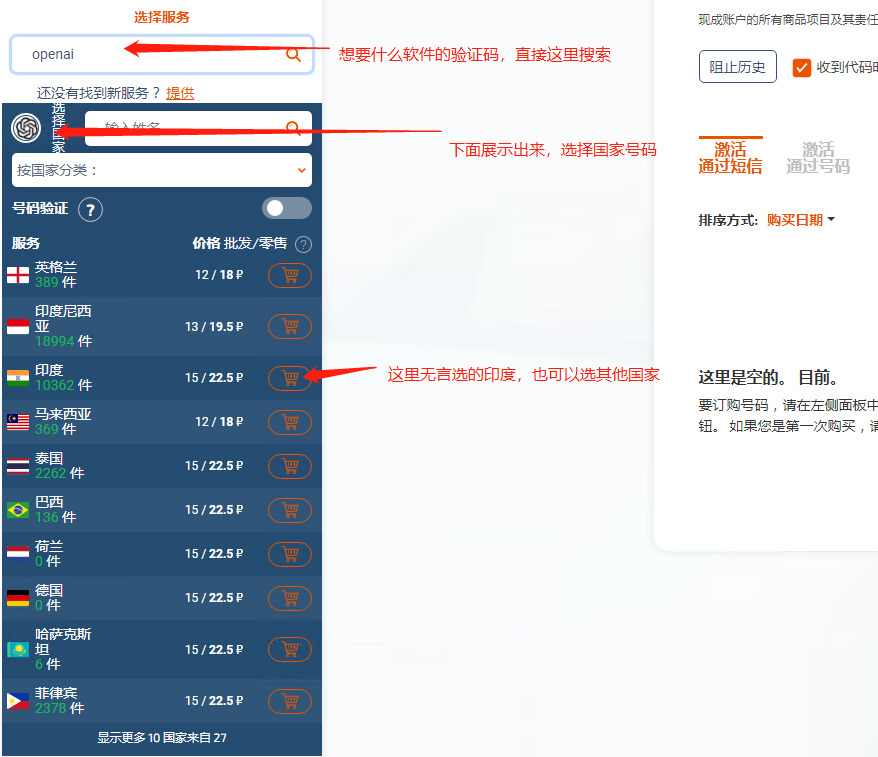Add 菲律宾 number to cart
Image resolution: width=878 pixels, height=757 pixels.
(289, 701)
